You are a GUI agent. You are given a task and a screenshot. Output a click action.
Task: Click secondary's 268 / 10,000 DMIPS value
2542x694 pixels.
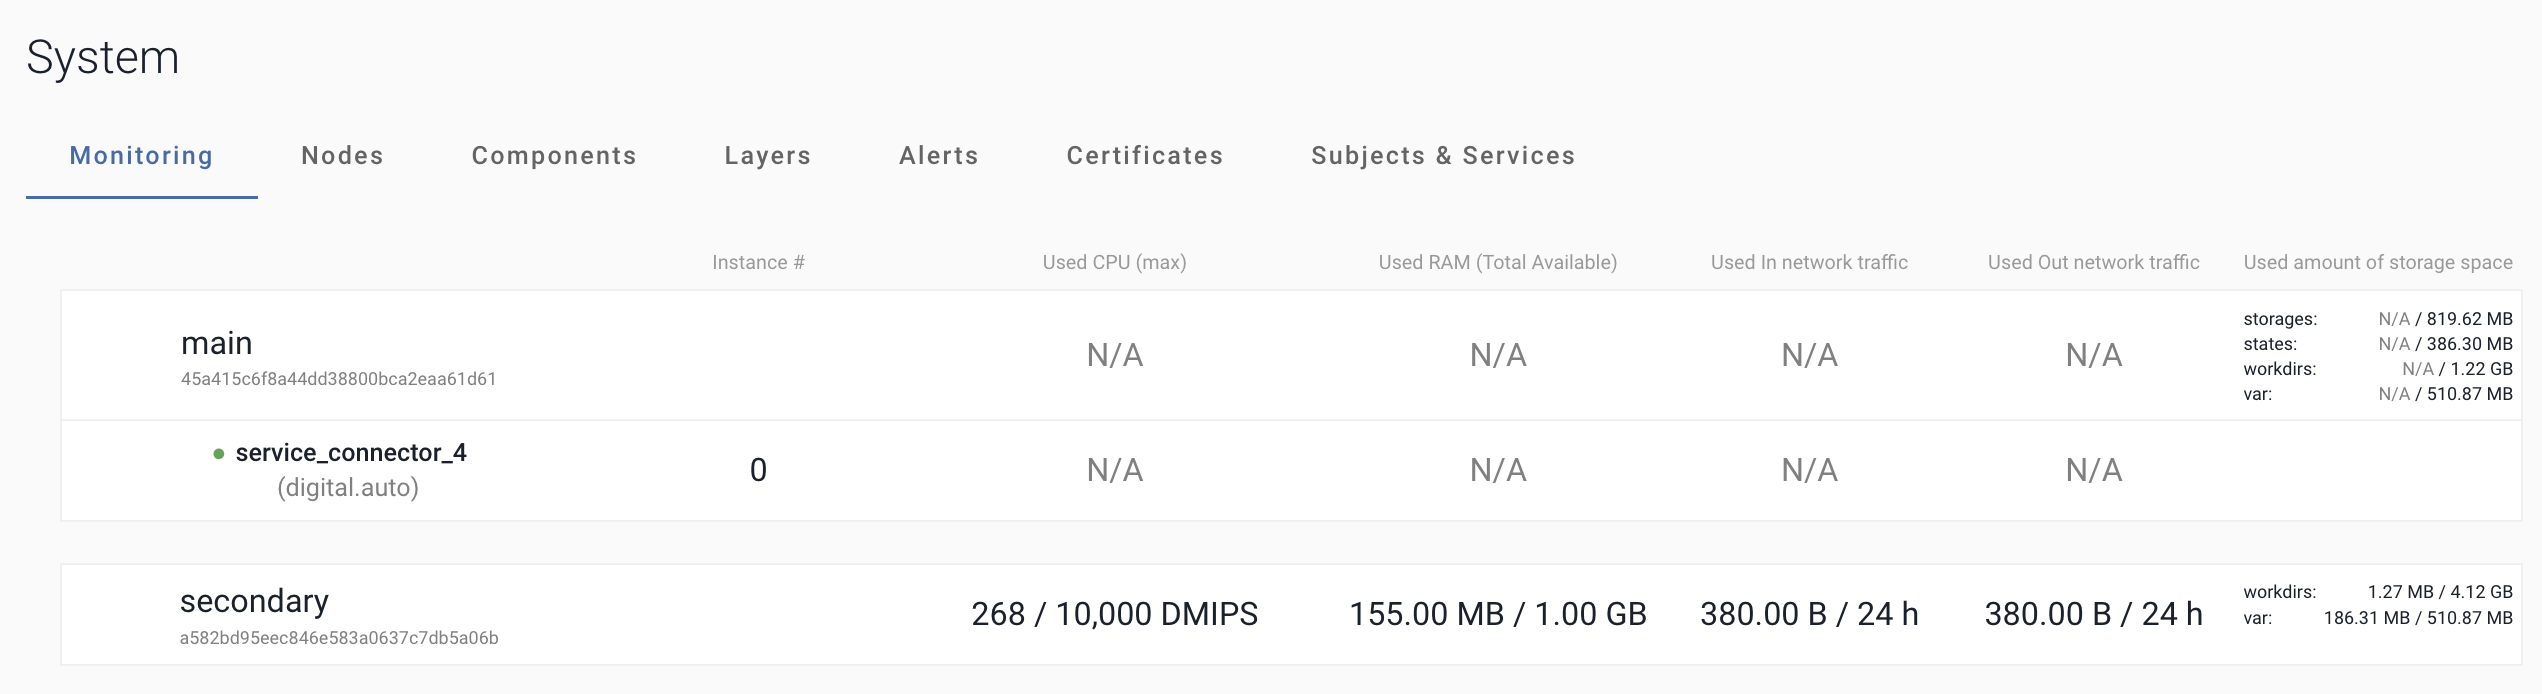point(1114,614)
